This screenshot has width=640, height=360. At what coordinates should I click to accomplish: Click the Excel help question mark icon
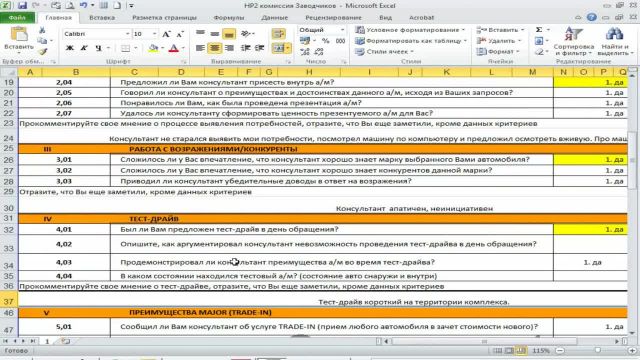tap(591, 17)
